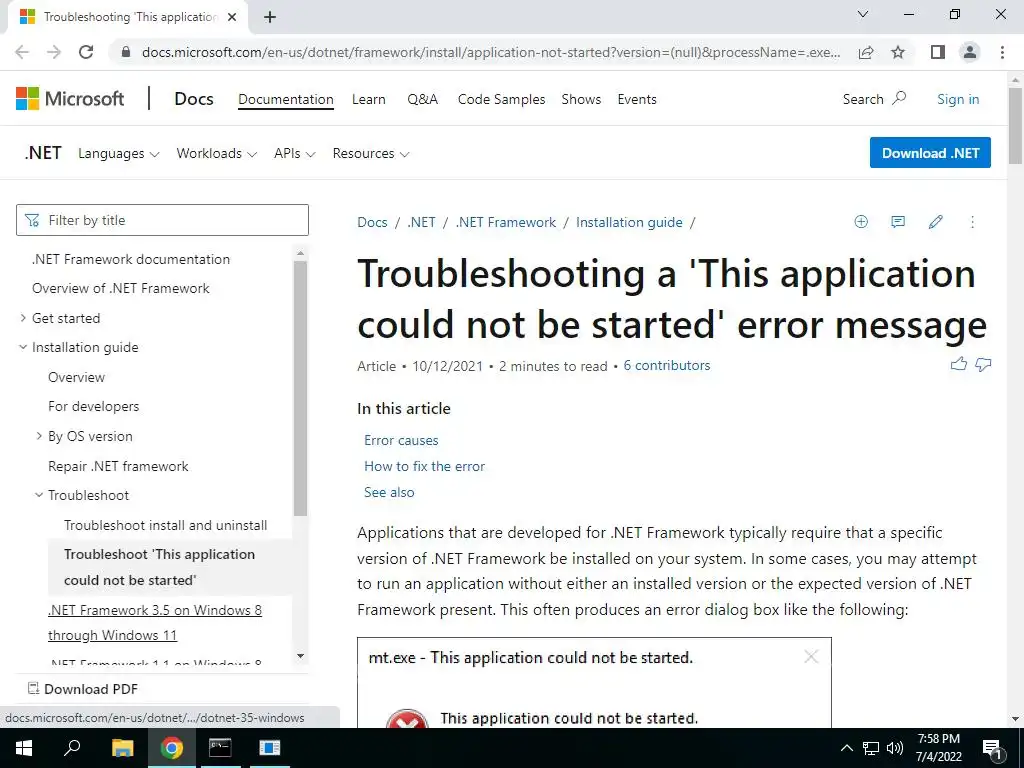This screenshot has width=1024, height=768.
Task: Jump to Error causes section
Action: [401, 440]
